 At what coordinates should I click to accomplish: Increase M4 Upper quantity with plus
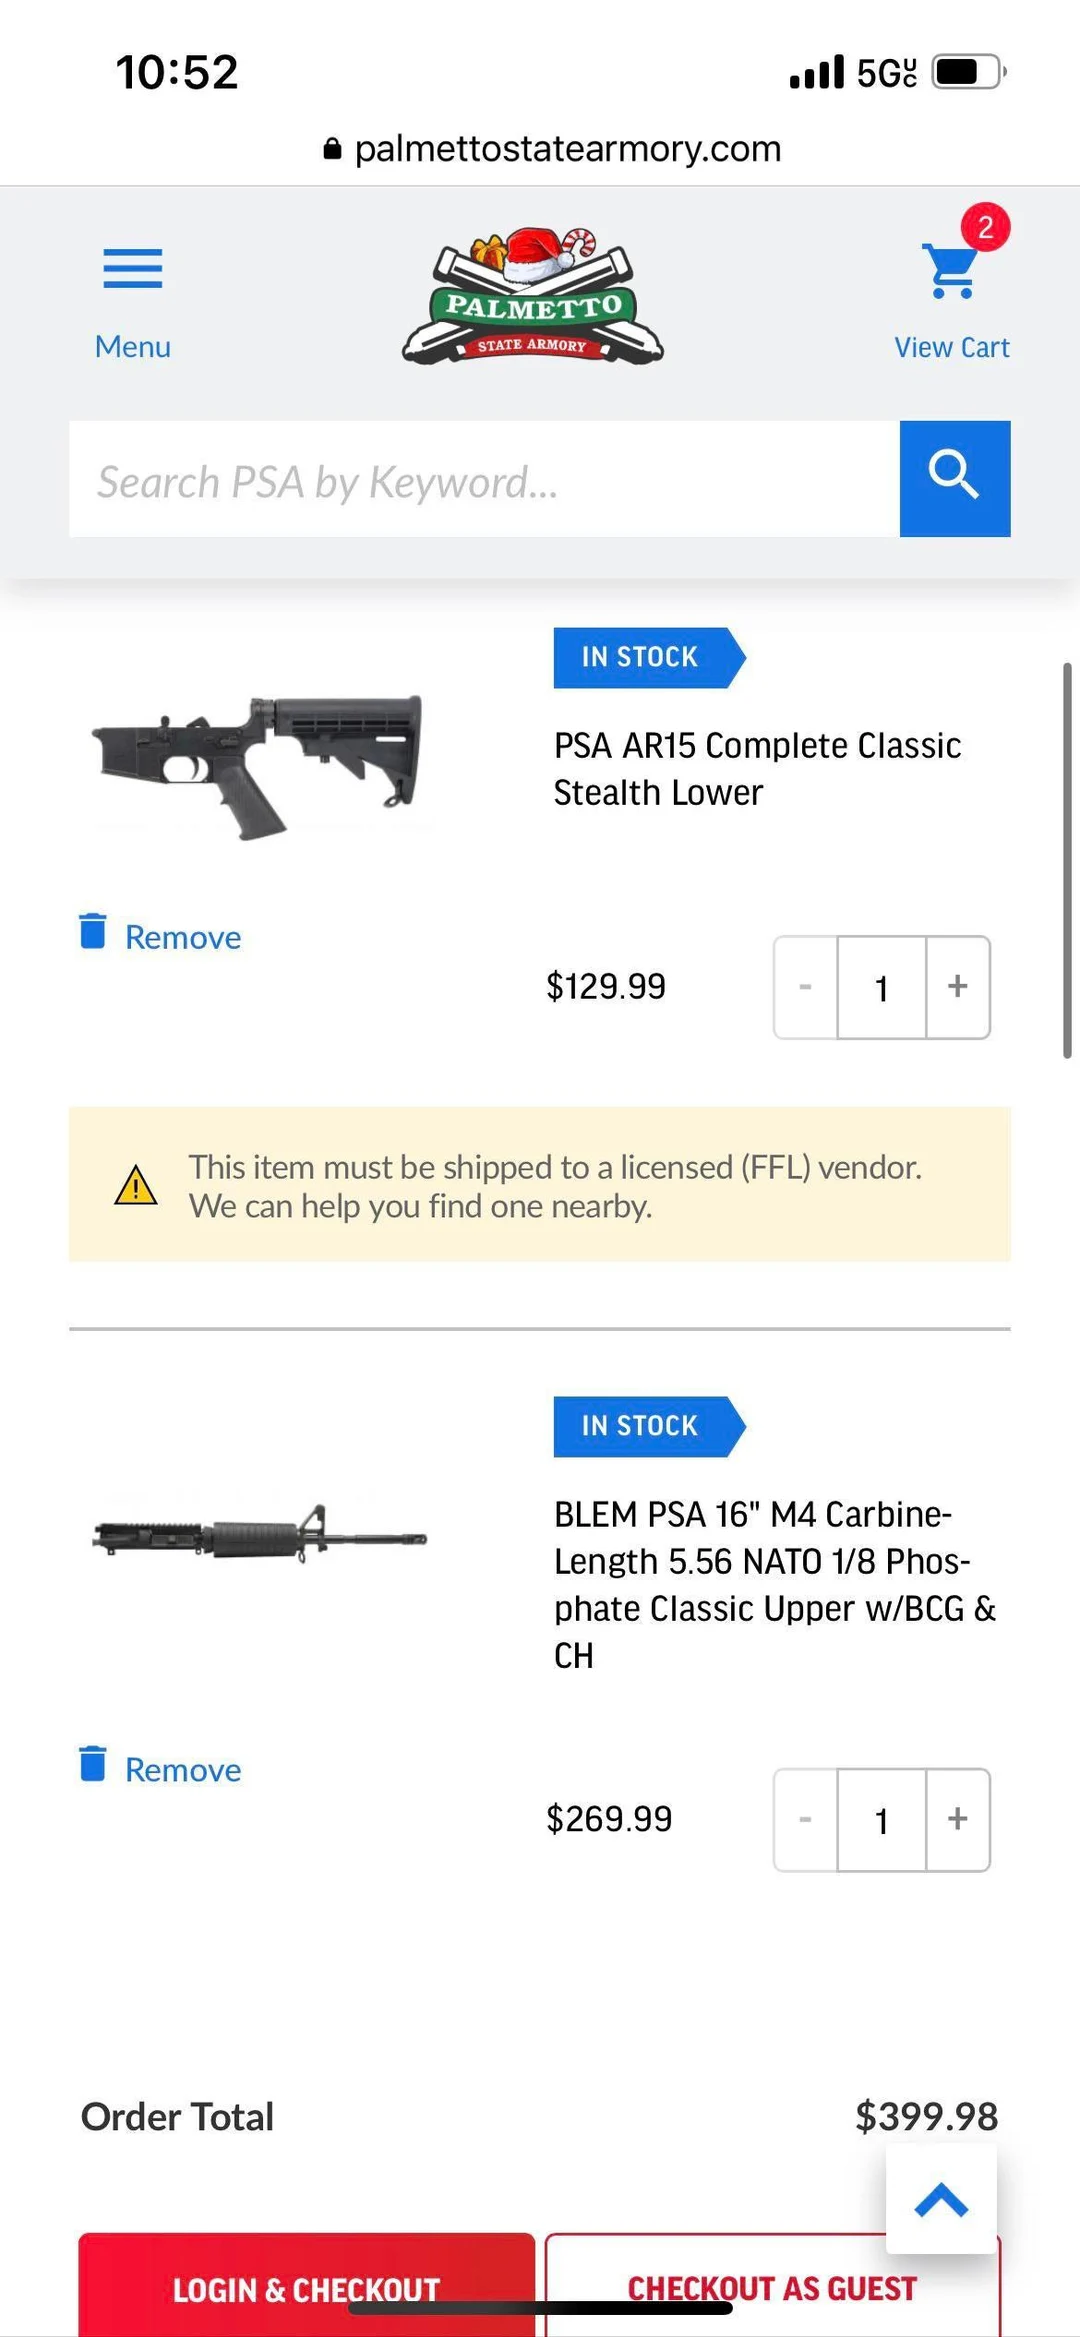pos(956,1820)
